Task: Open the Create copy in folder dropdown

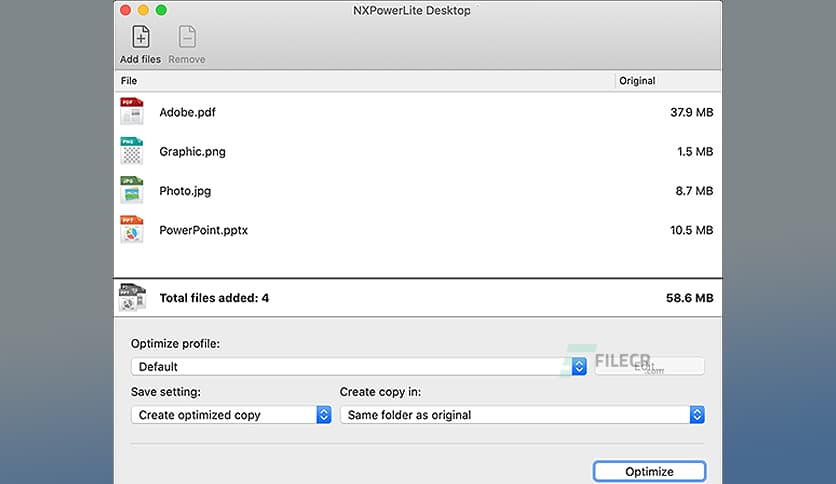Action: click(522, 415)
